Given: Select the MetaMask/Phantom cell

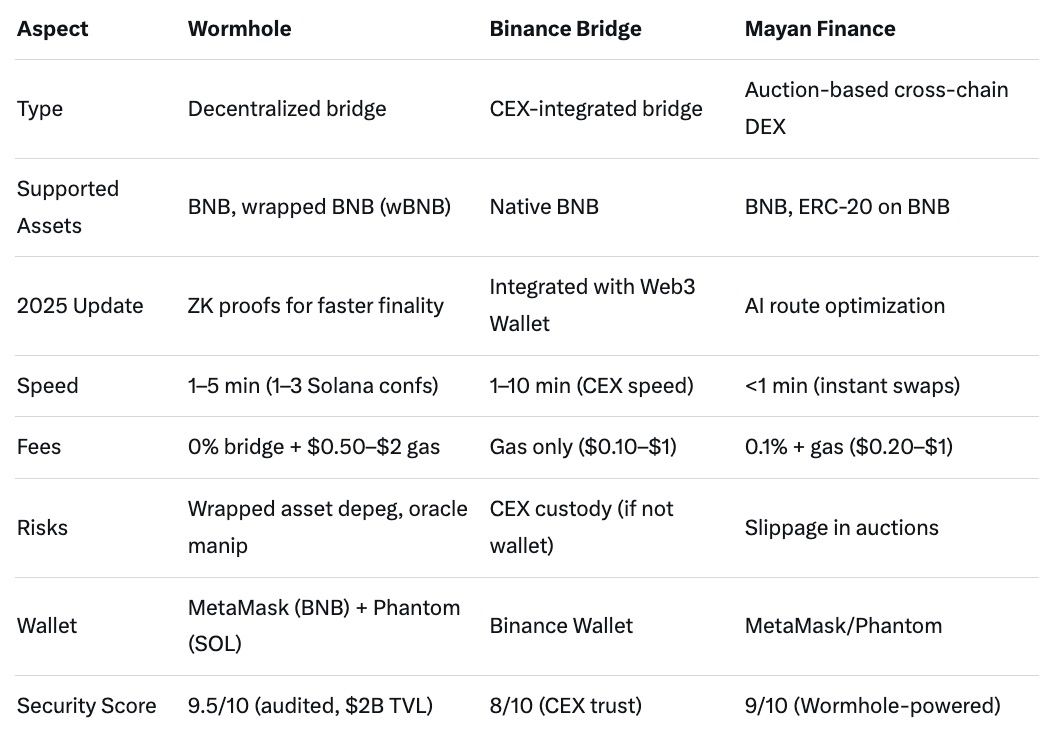Looking at the screenshot, I should (843, 626).
